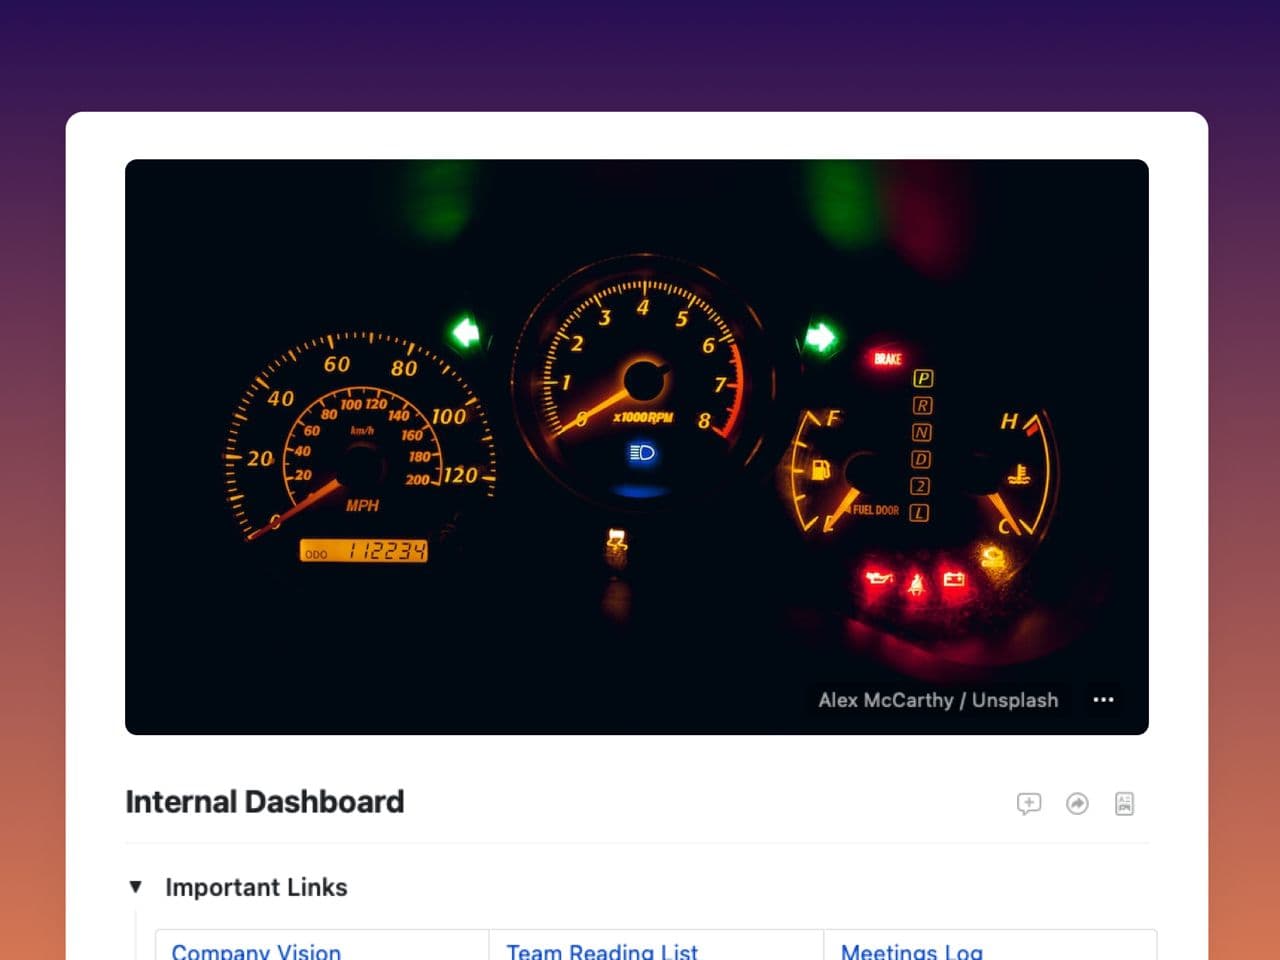Click the Important Links heading text

pos(256,887)
